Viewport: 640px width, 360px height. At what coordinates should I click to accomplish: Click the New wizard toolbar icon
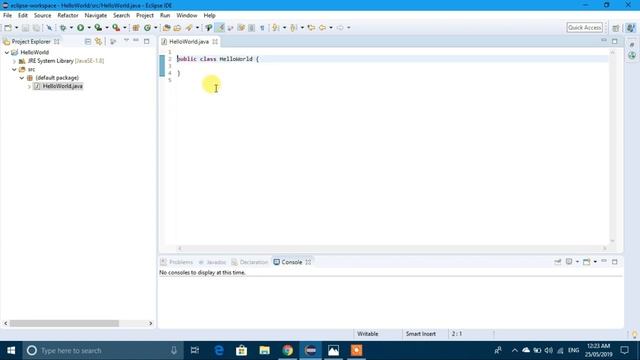[x=8, y=28]
